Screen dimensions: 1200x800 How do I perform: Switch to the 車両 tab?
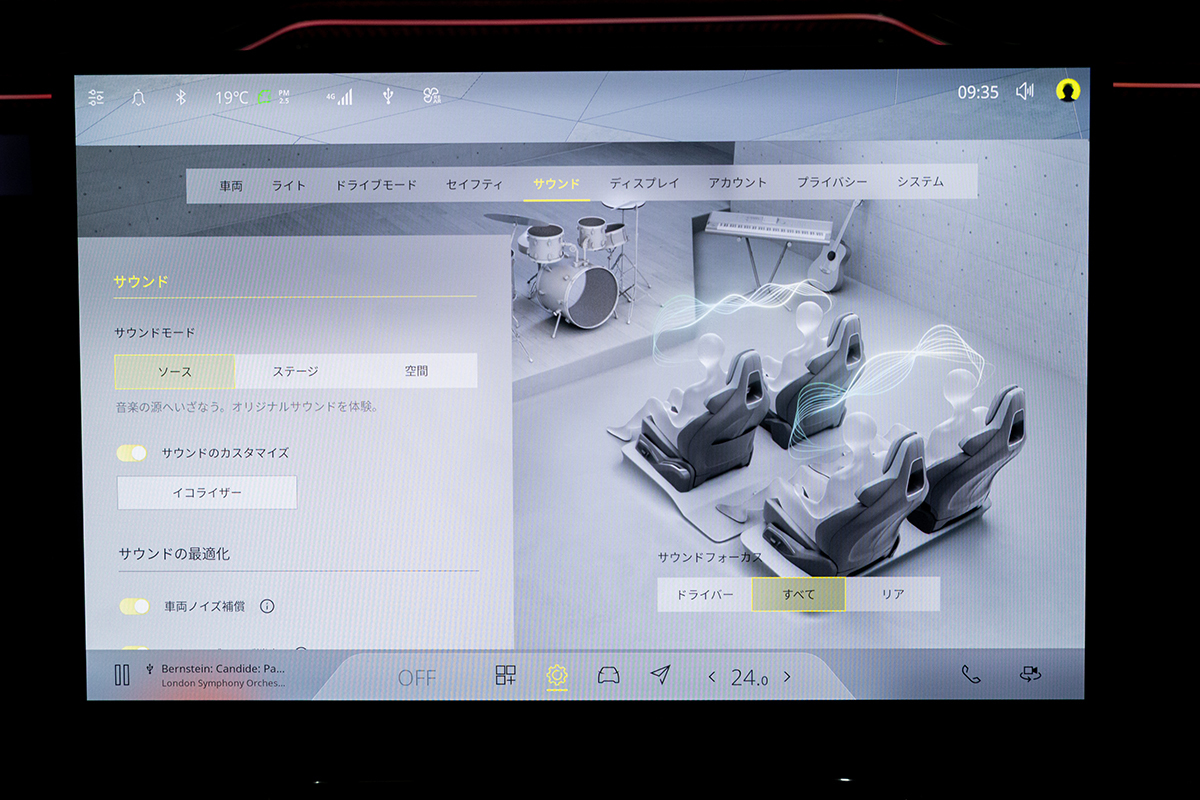[x=231, y=185]
